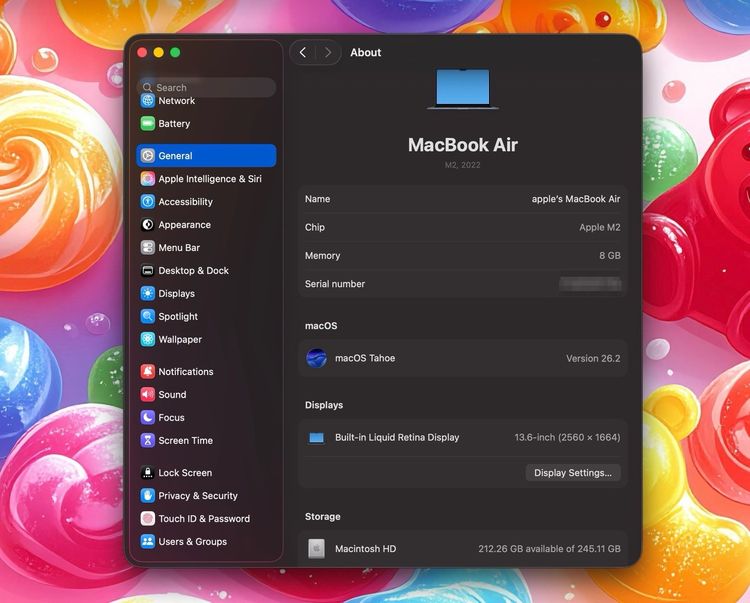Open the Focus moon icon

pyautogui.click(x=148, y=417)
